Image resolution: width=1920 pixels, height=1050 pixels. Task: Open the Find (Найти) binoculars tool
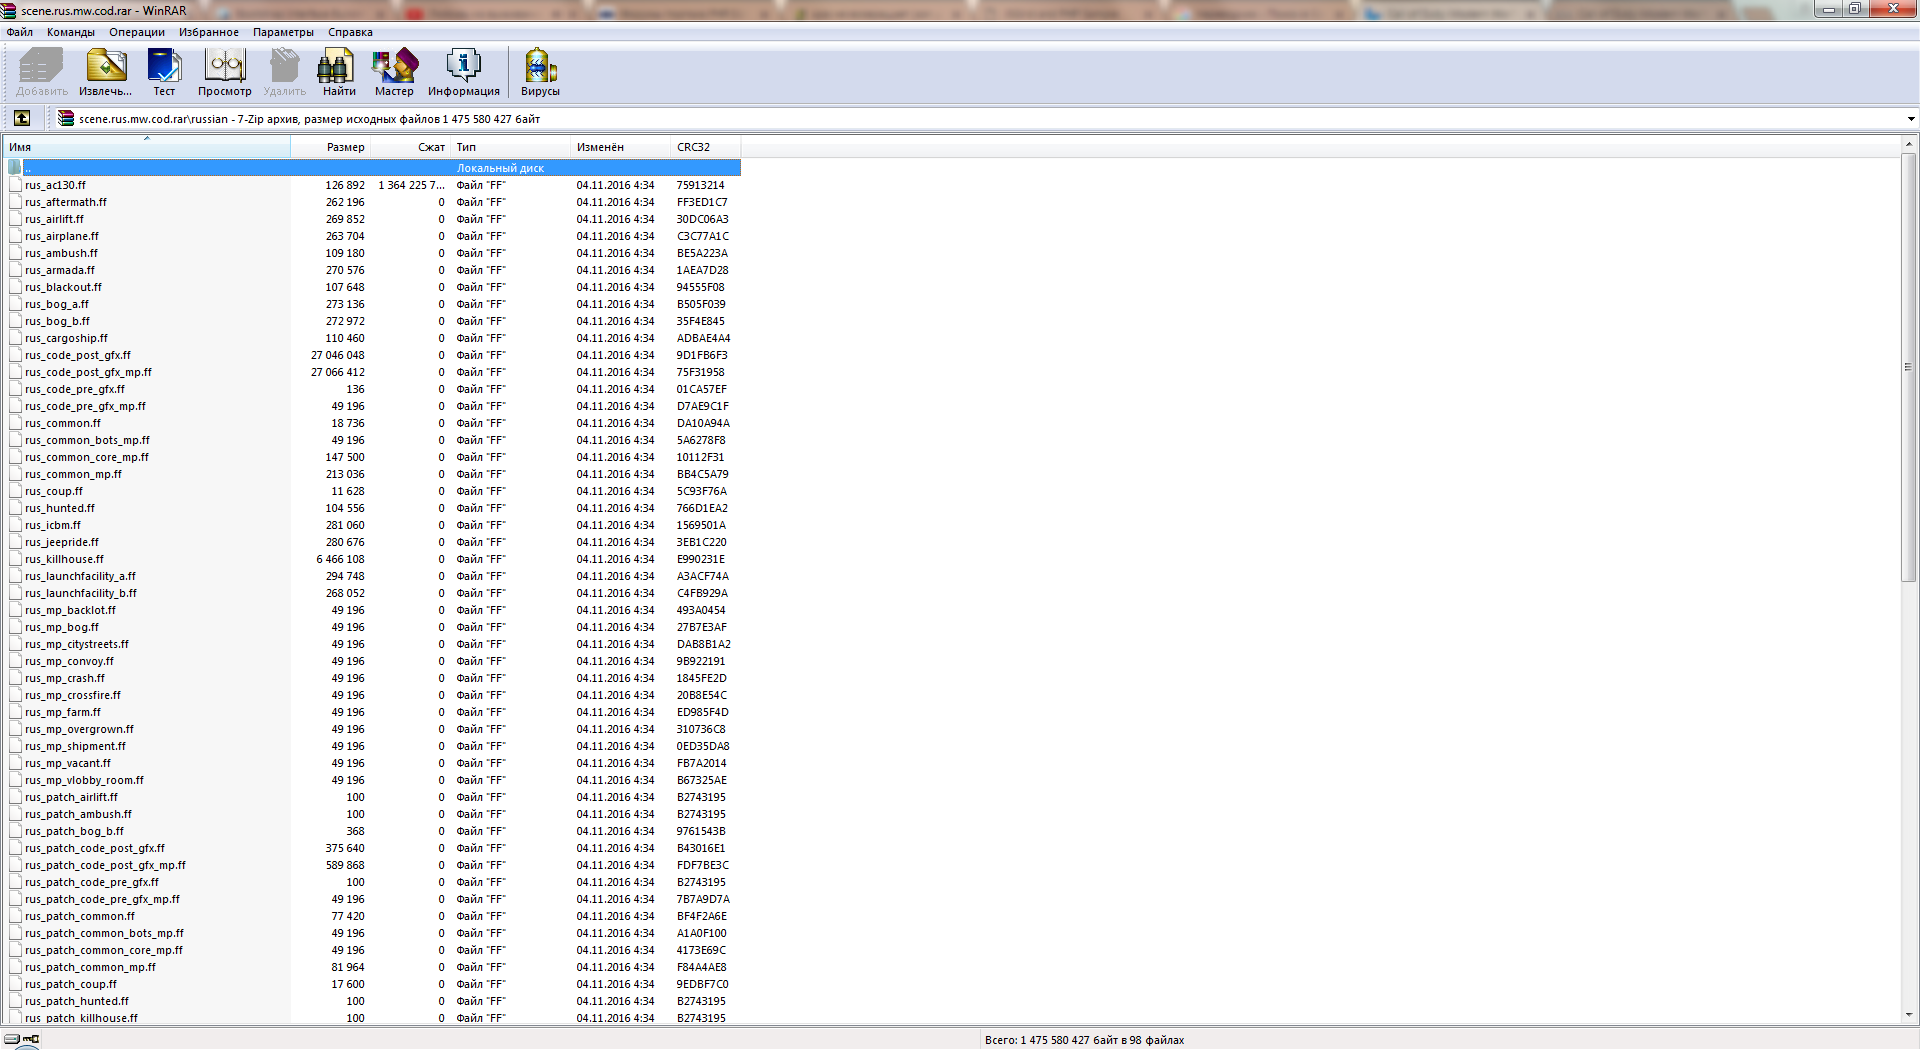coord(339,73)
